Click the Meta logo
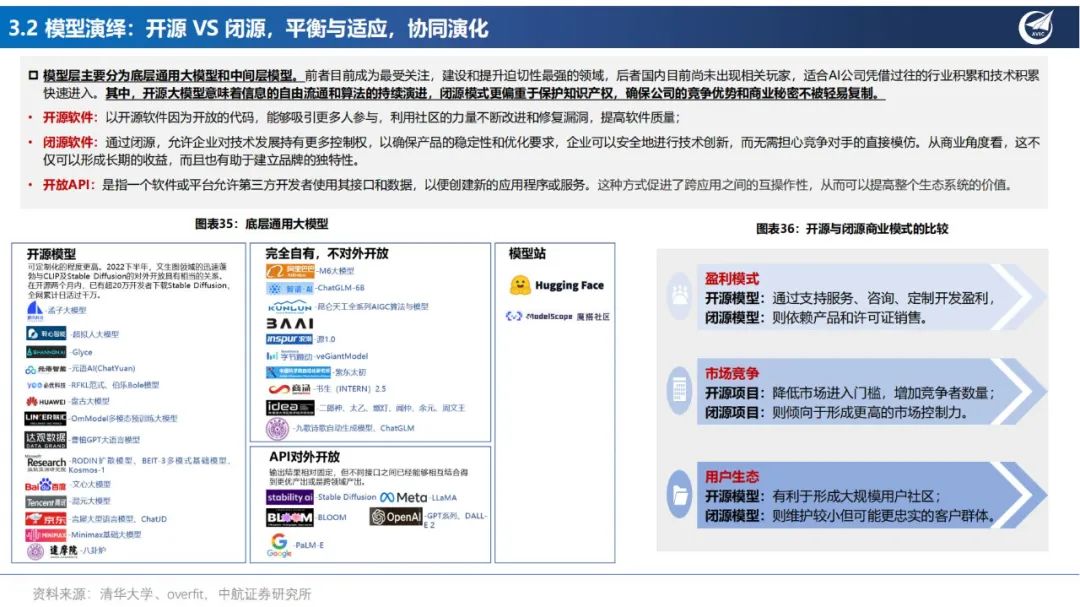Image resolution: width=1080 pixels, height=607 pixels. coord(404,497)
